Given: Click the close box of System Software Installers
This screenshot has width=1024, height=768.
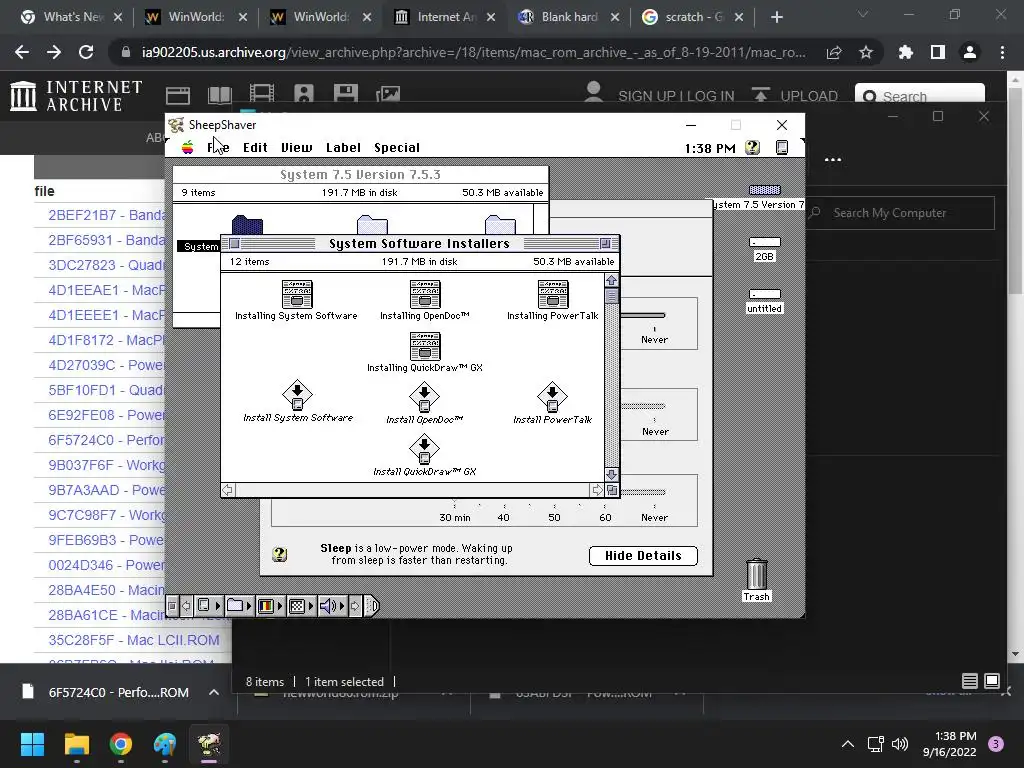Looking at the screenshot, I should coord(234,244).
